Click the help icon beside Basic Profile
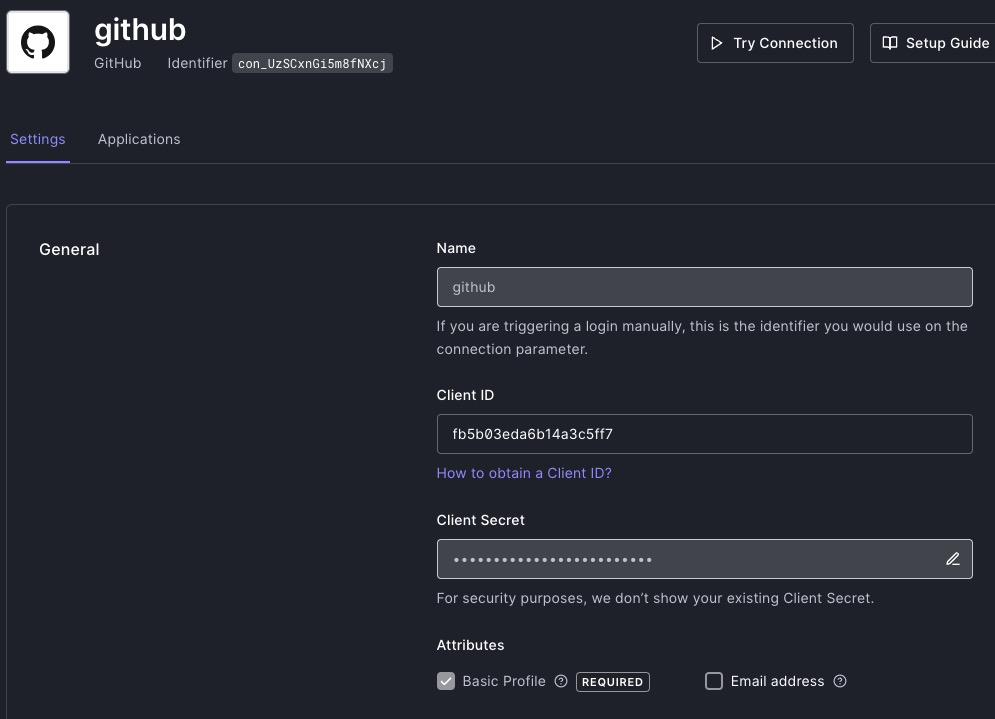Screen dimensions: 995x719 tap(561, 681)
